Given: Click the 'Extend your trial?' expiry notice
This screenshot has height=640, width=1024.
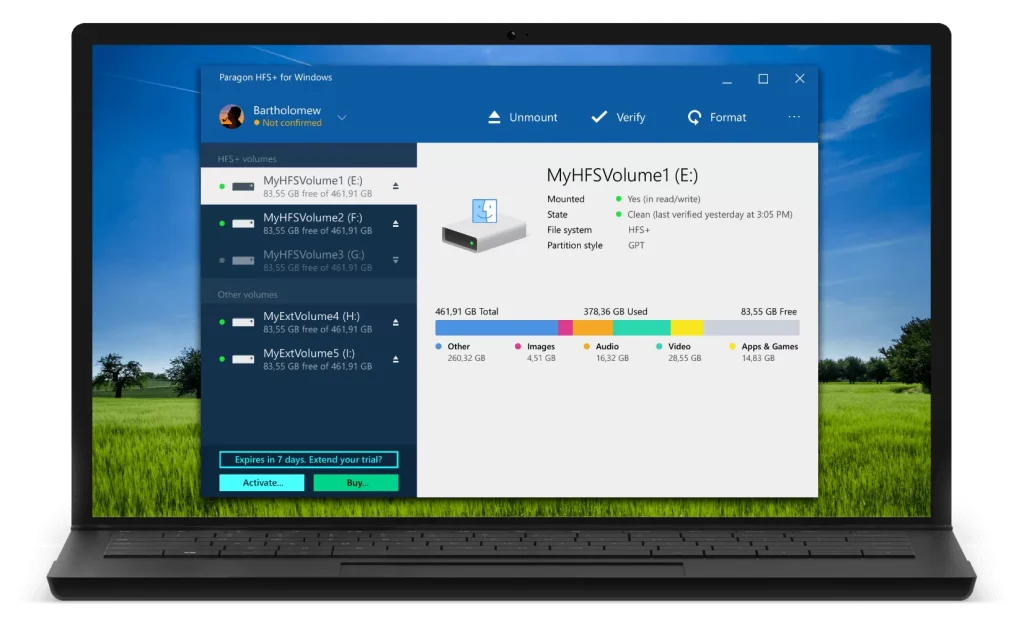Looking at the screenshot, I should coord(308,460).
